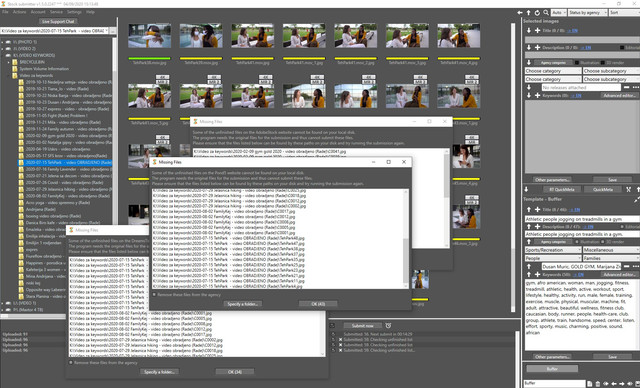Toggle Illustration checkbox in Selected images panel
640x388 pixels.
tap(577, 62)
